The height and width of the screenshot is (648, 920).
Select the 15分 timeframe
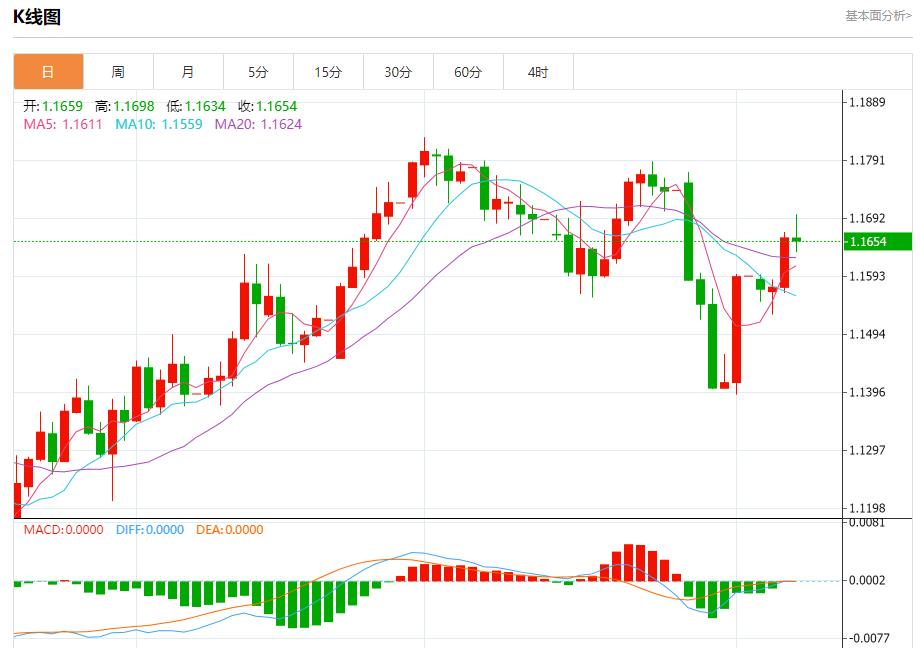point(327,71)
